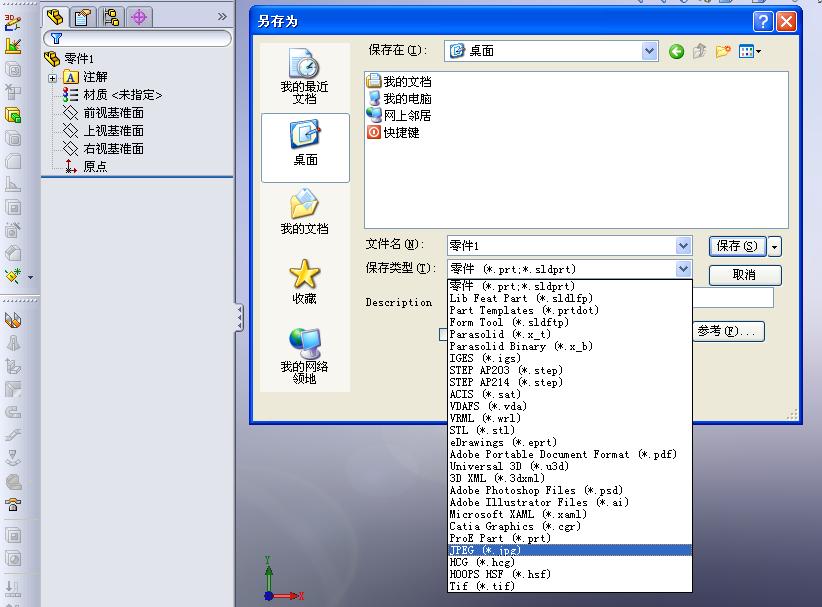Select 网上邻居 in the file list
Screen dimensions: 822x607
click(399, 115)
